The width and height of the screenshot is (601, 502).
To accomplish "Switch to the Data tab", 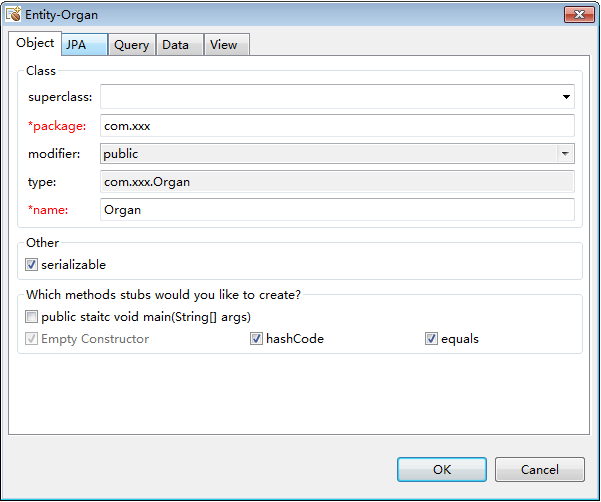I will coord(179,45).
